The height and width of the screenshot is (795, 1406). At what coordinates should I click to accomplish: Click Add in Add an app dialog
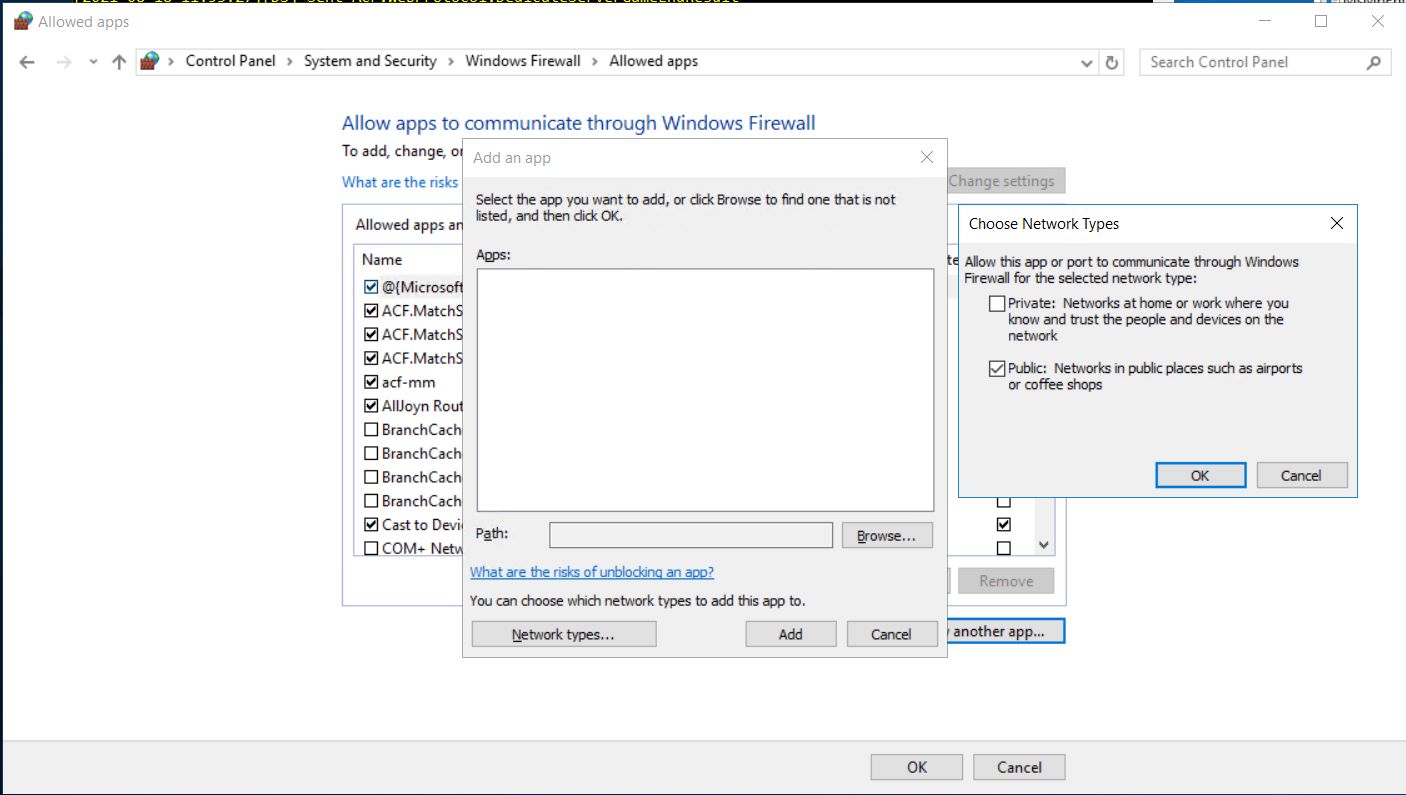791,634
